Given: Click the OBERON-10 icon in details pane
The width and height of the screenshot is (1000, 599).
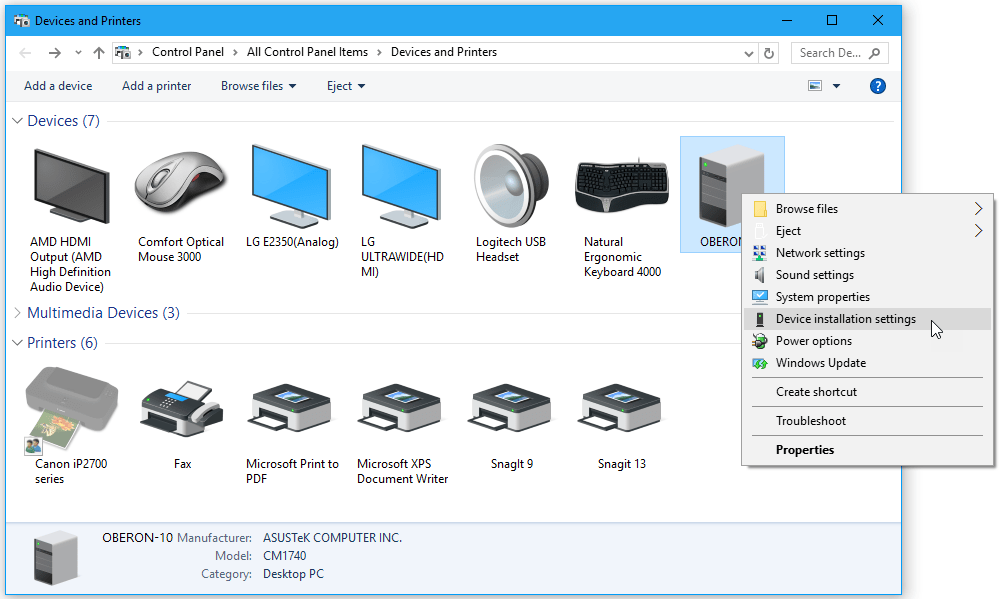Looking at the screenshot, I should [56, 558].
